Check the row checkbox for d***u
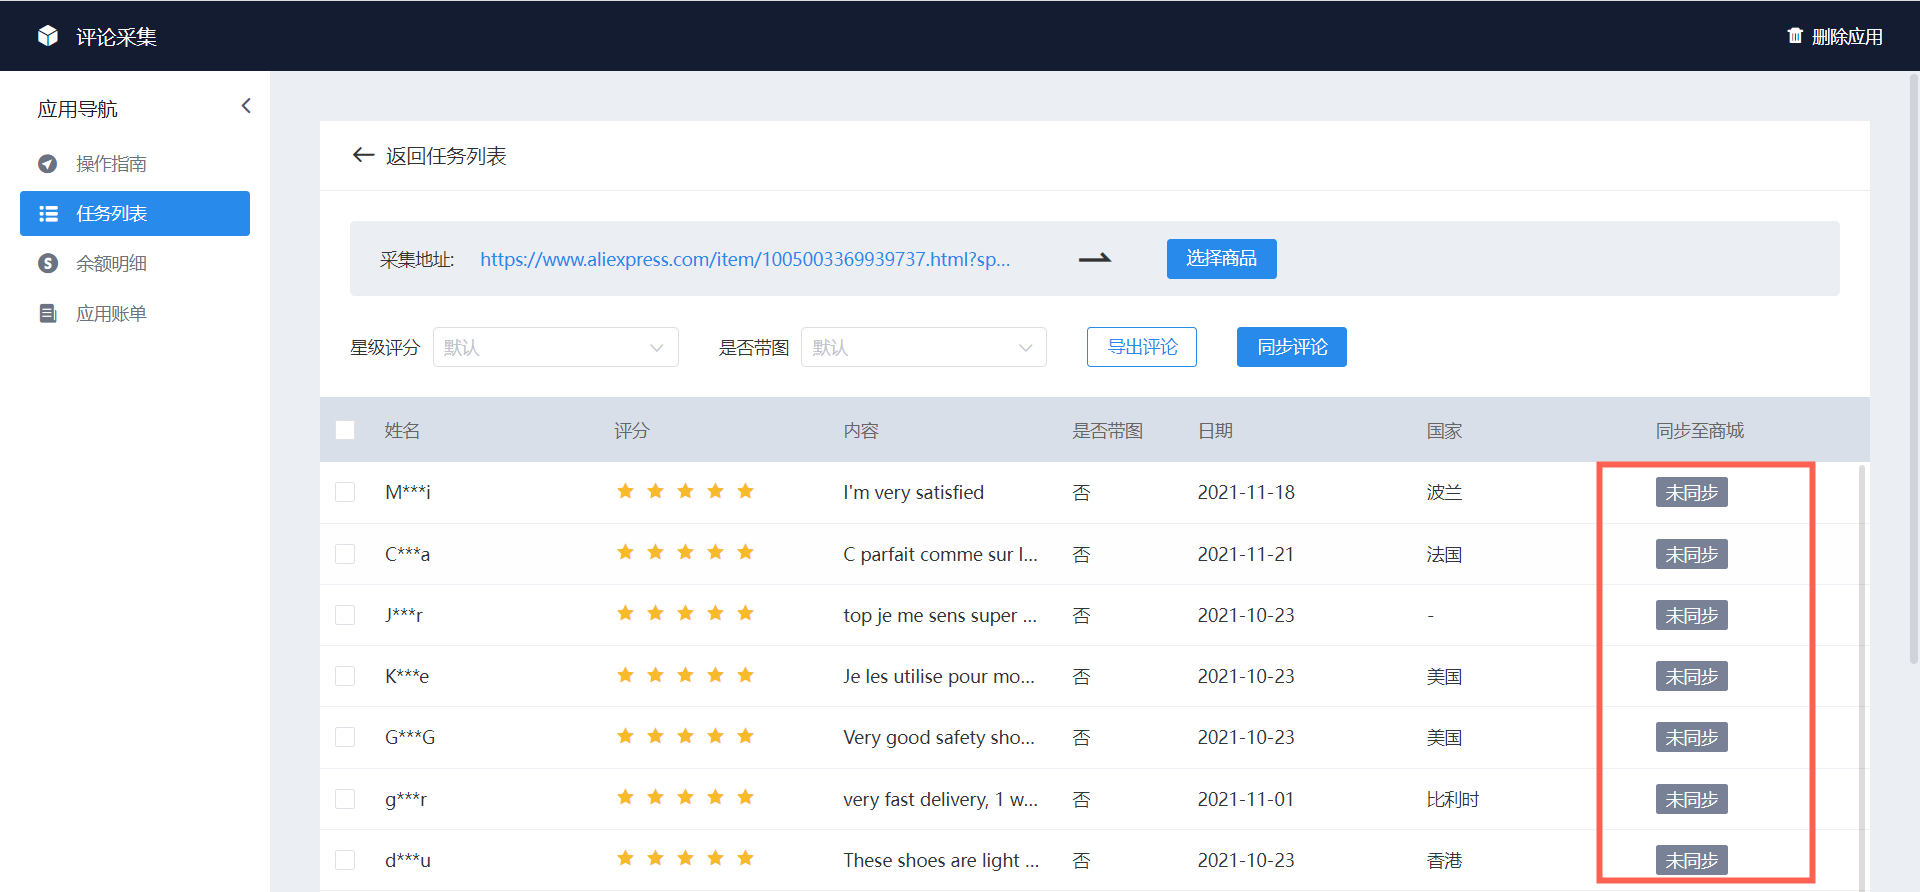 (x=345, y=860)
